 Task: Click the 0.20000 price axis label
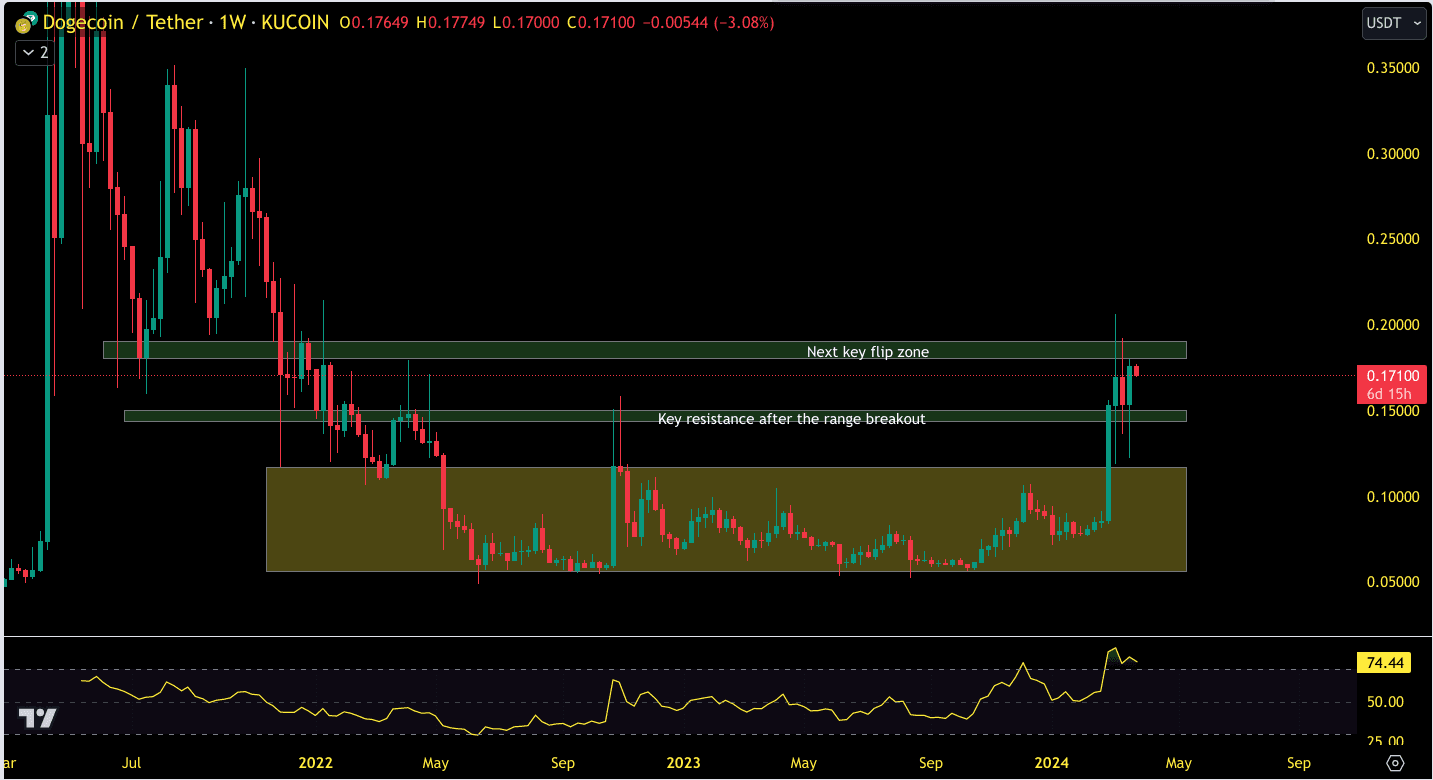tap(1391, 325)
